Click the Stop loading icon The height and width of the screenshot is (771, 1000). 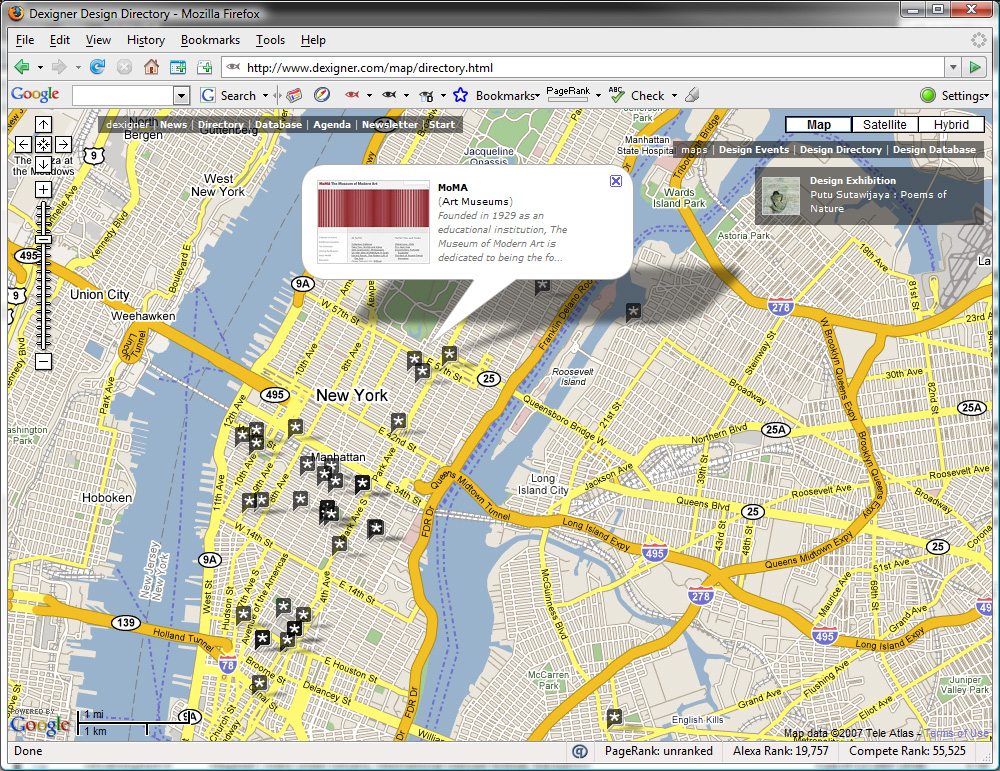[x=124, y=67]
